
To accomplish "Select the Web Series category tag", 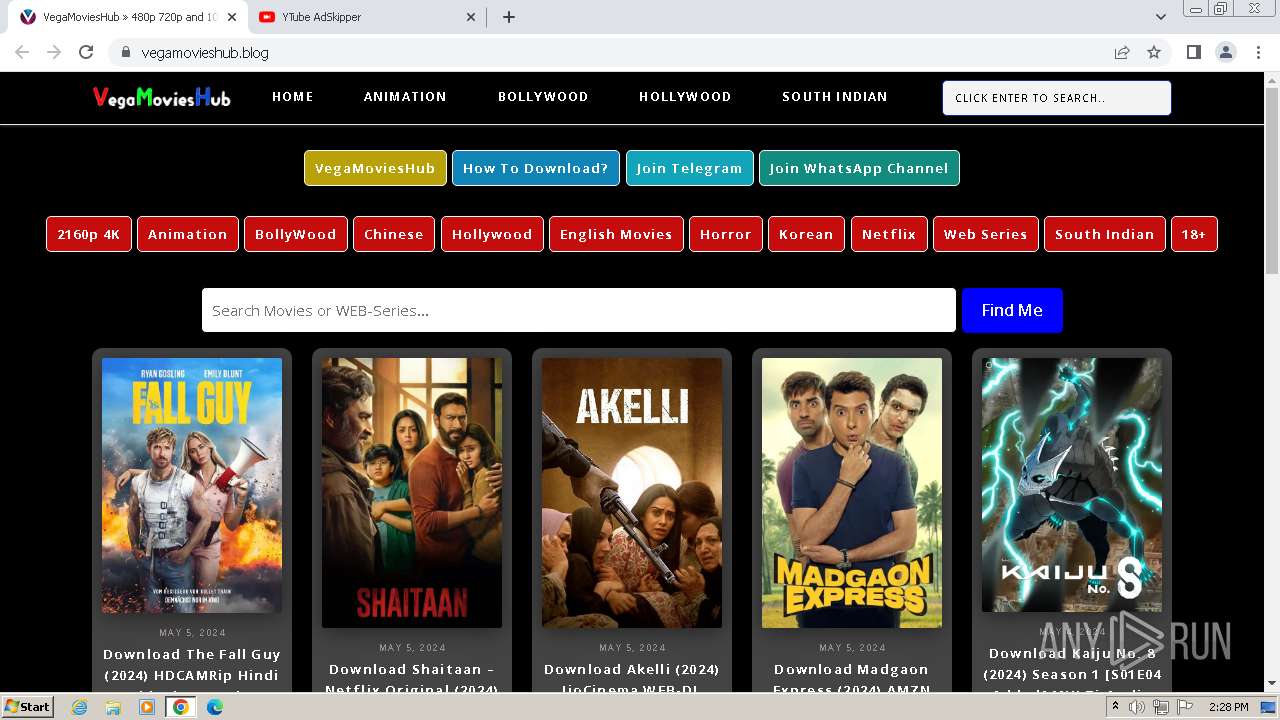I will coord(985,234).
